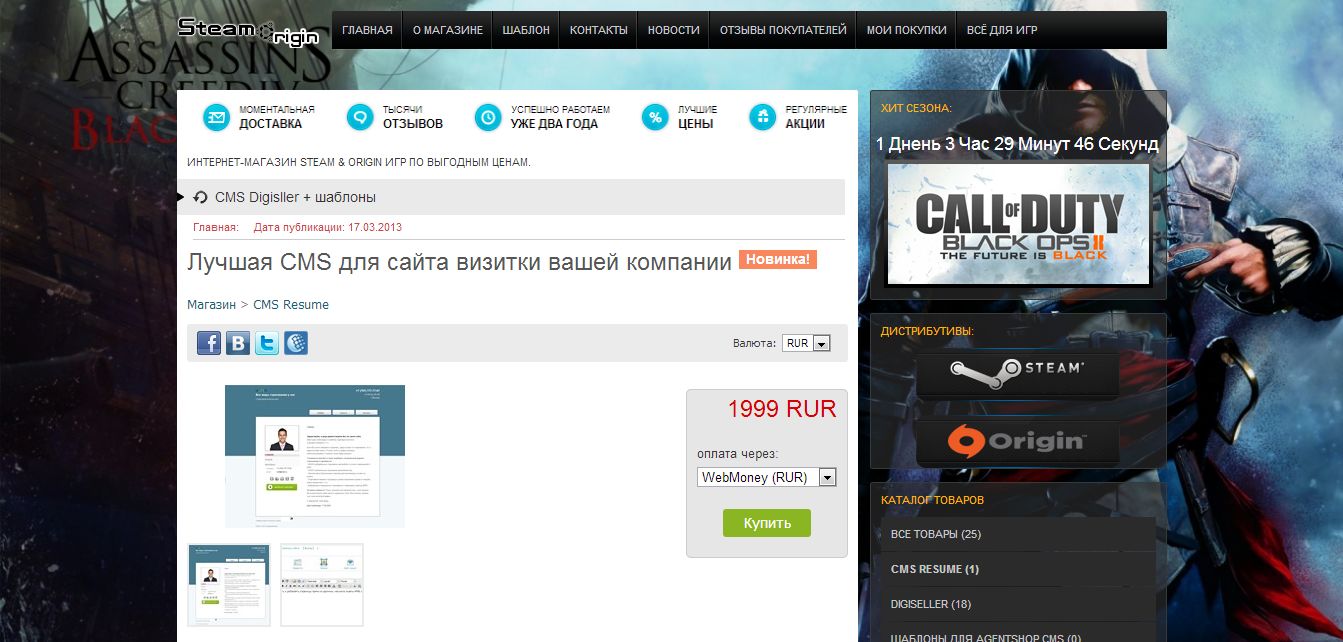Open DIGISELLER (18) catalog category
This screenshot has width=1343, height=642.
click(x=1018, y=604)
